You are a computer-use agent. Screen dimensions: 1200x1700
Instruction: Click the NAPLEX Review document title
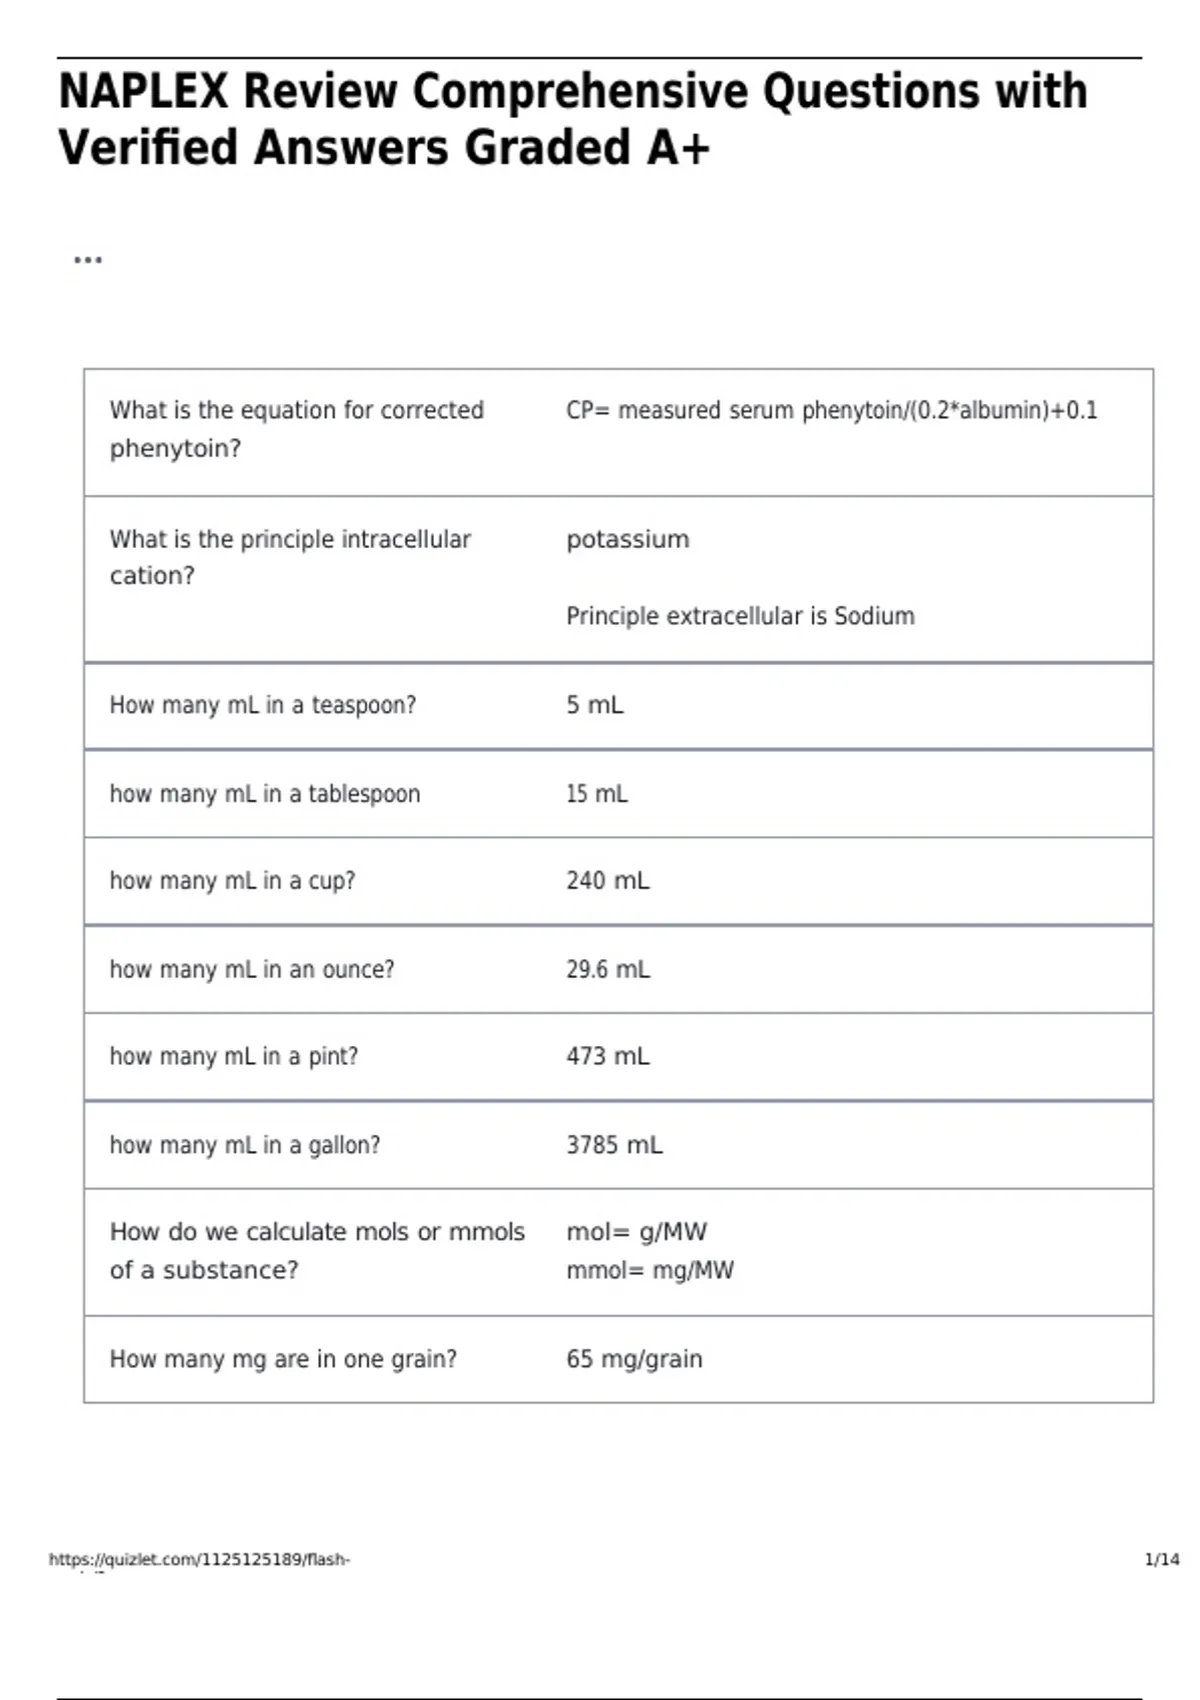(x=573, y=118)
